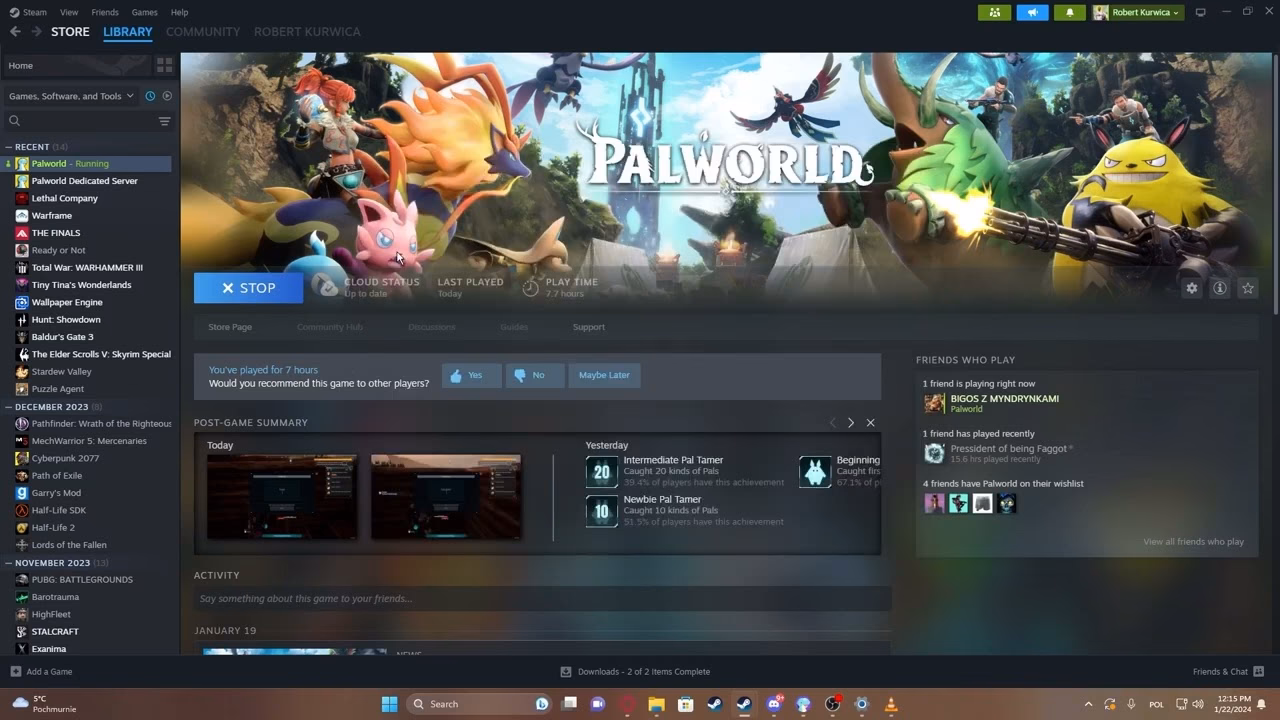Open the Steam friends group icon button
The image size is (1280, 720).
994,12
